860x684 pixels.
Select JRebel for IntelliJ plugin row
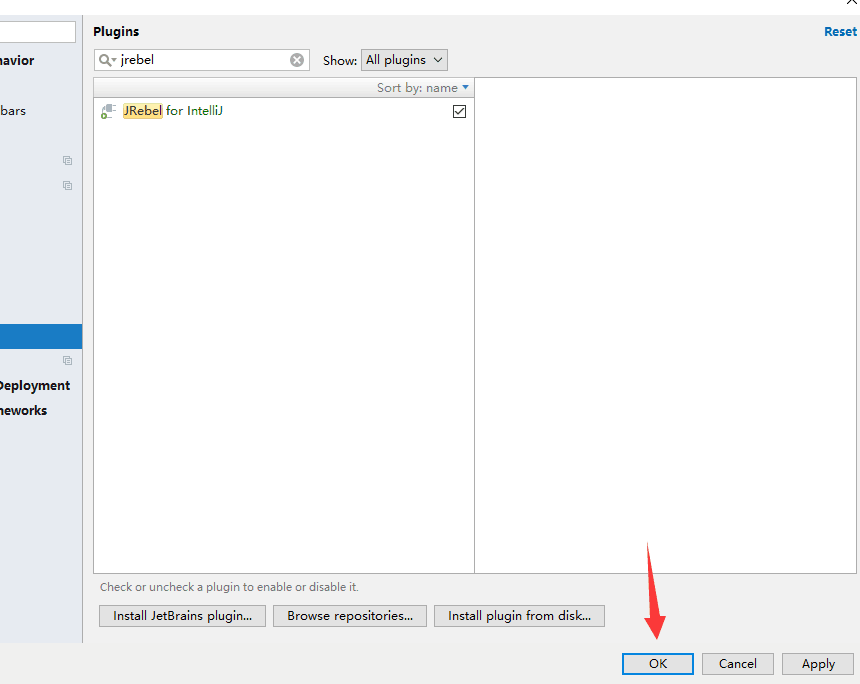(284, 111)
